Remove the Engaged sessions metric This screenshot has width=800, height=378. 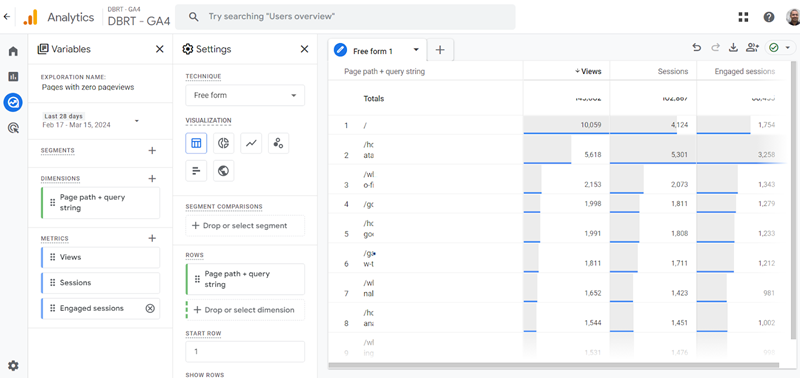[150, 308]
